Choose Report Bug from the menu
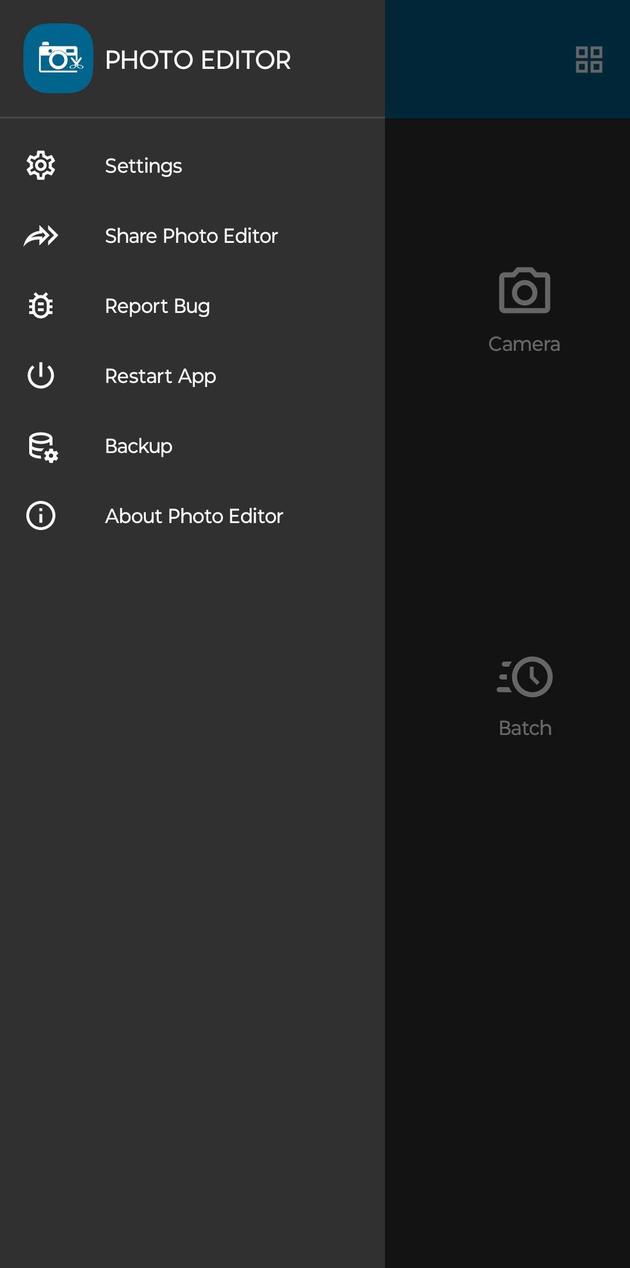 pos(157,305)
